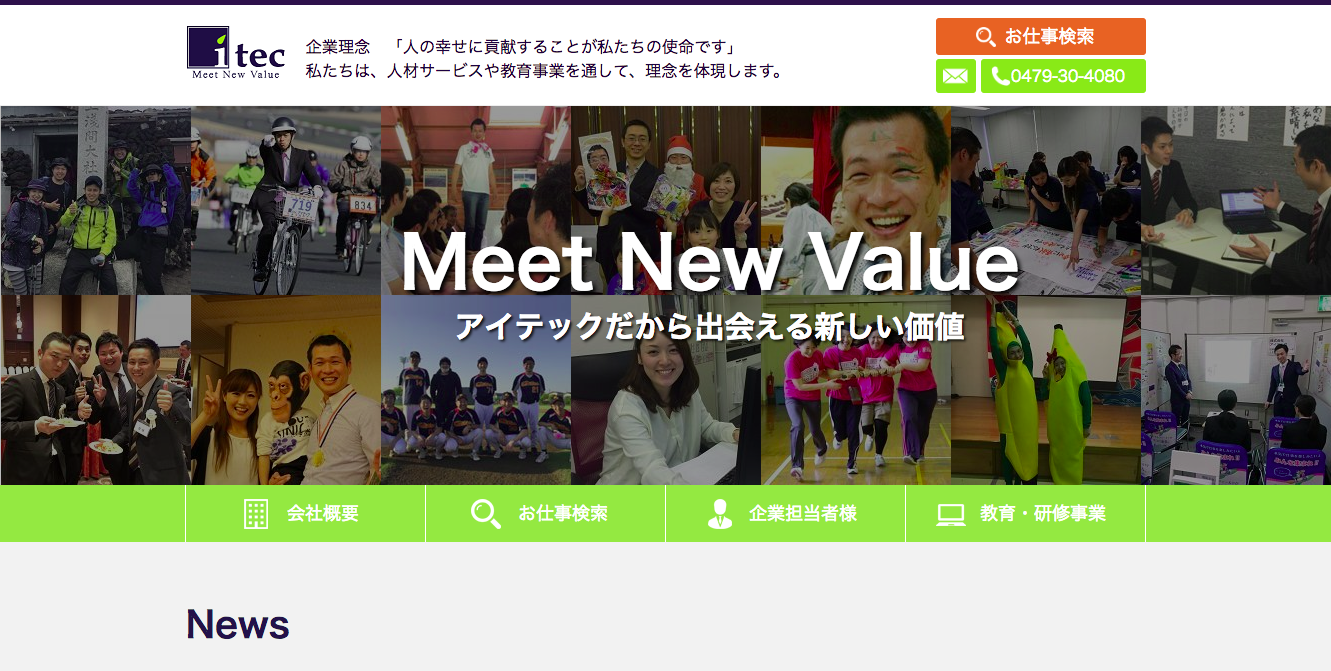Click the 0479-30-4080 phone button
The image size is (1331, 671).
1063,76
